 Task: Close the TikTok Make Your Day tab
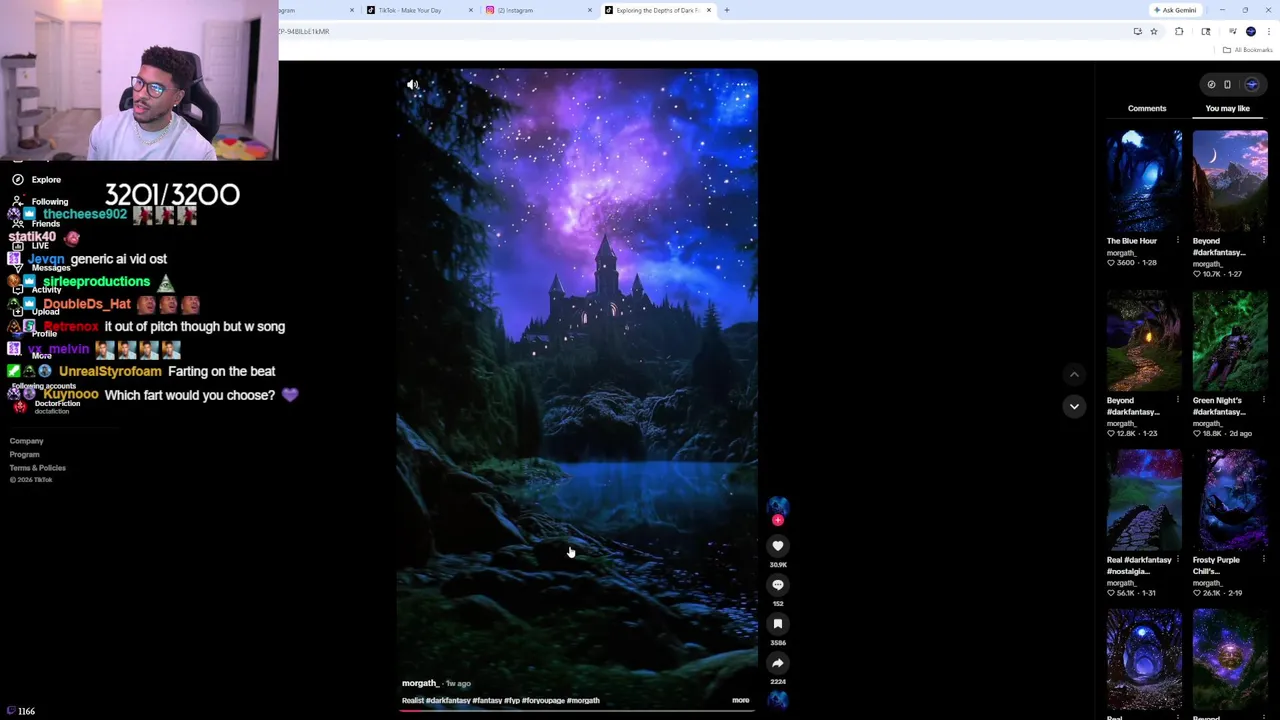[471, 10]
